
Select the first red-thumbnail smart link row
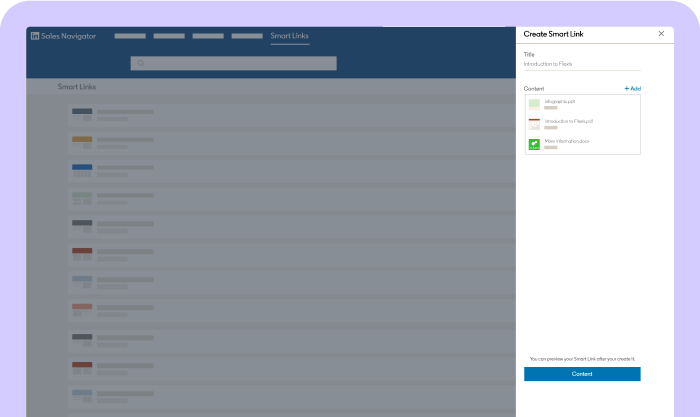tap(110, 255)
